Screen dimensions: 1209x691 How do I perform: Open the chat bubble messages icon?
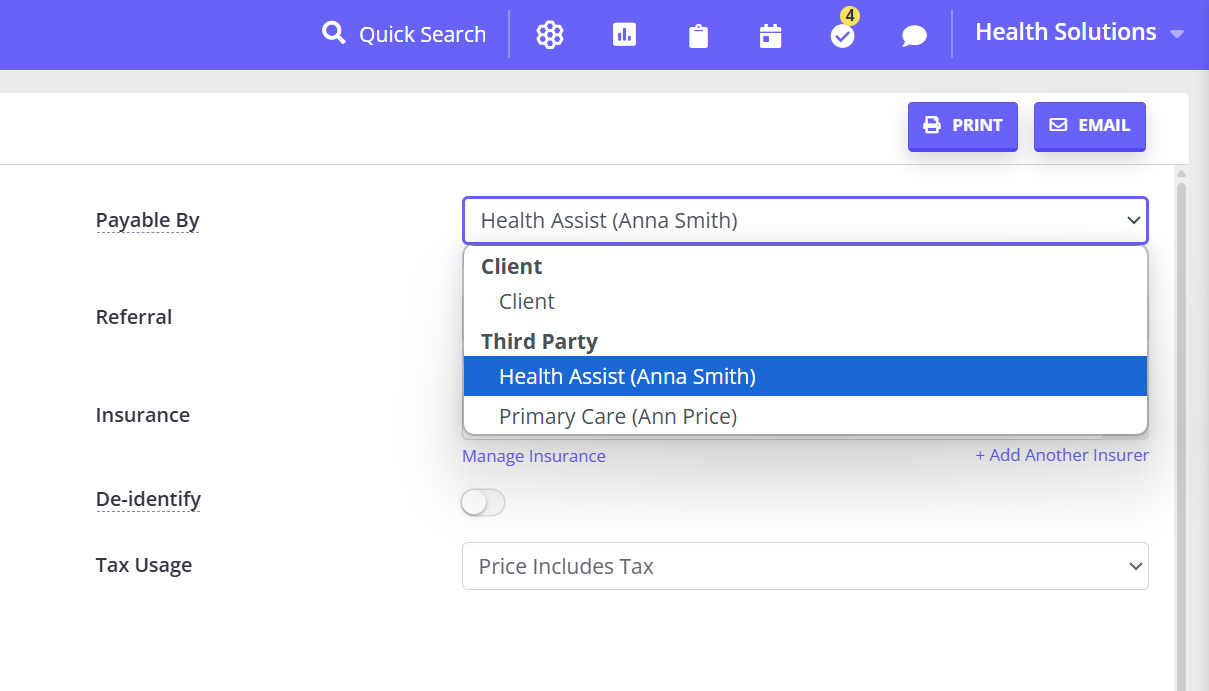point(914,36)
